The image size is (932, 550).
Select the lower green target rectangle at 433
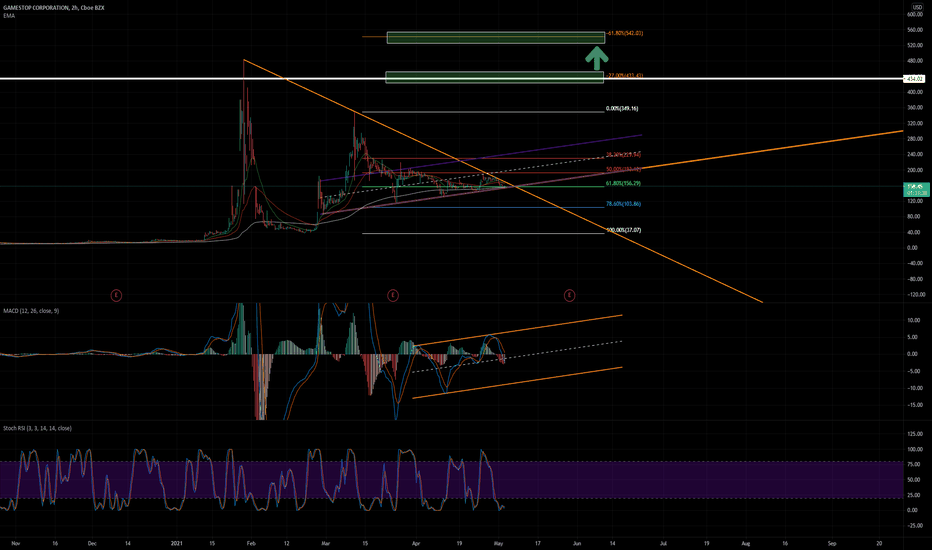[495, 77]
